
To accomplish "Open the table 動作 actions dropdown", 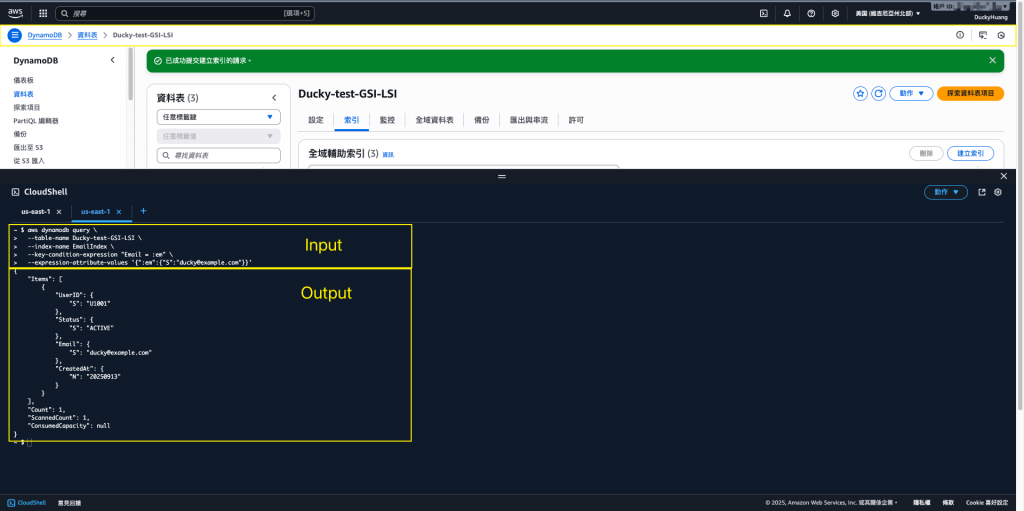I will pyautogui.click(x=912, y=93).
